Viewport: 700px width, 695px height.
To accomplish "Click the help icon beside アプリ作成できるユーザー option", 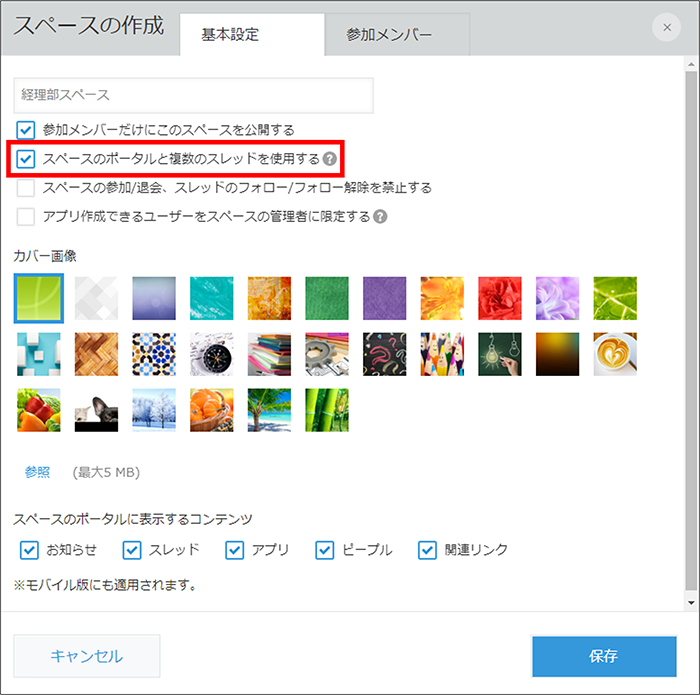I will tap(380, 216).
